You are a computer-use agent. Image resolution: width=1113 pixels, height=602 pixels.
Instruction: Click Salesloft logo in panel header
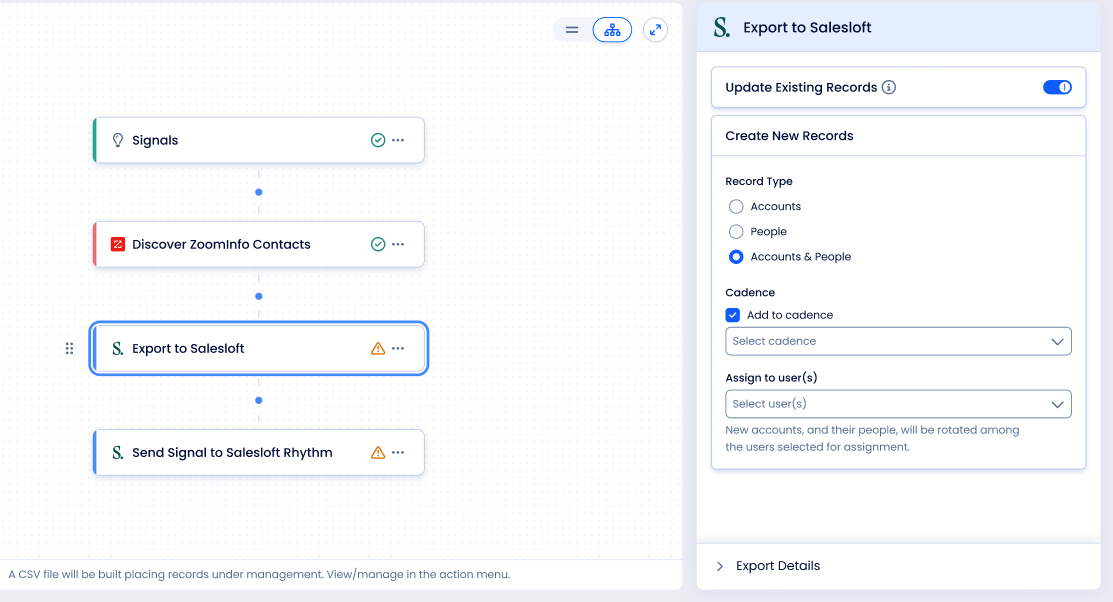click(x=721, y=28)
